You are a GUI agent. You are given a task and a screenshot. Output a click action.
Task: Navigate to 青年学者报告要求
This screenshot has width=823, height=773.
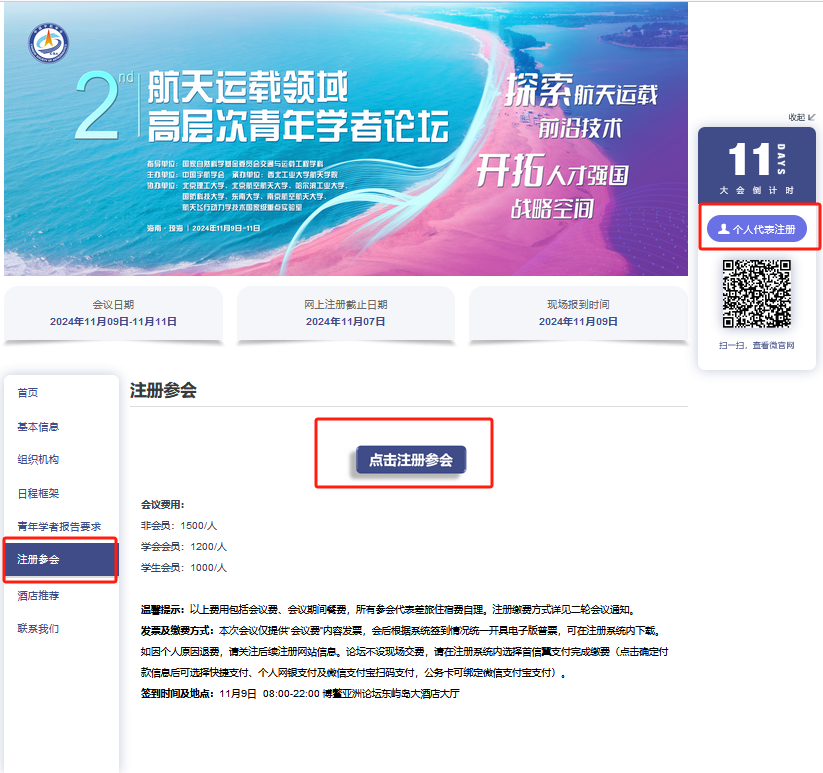[59, 527]
